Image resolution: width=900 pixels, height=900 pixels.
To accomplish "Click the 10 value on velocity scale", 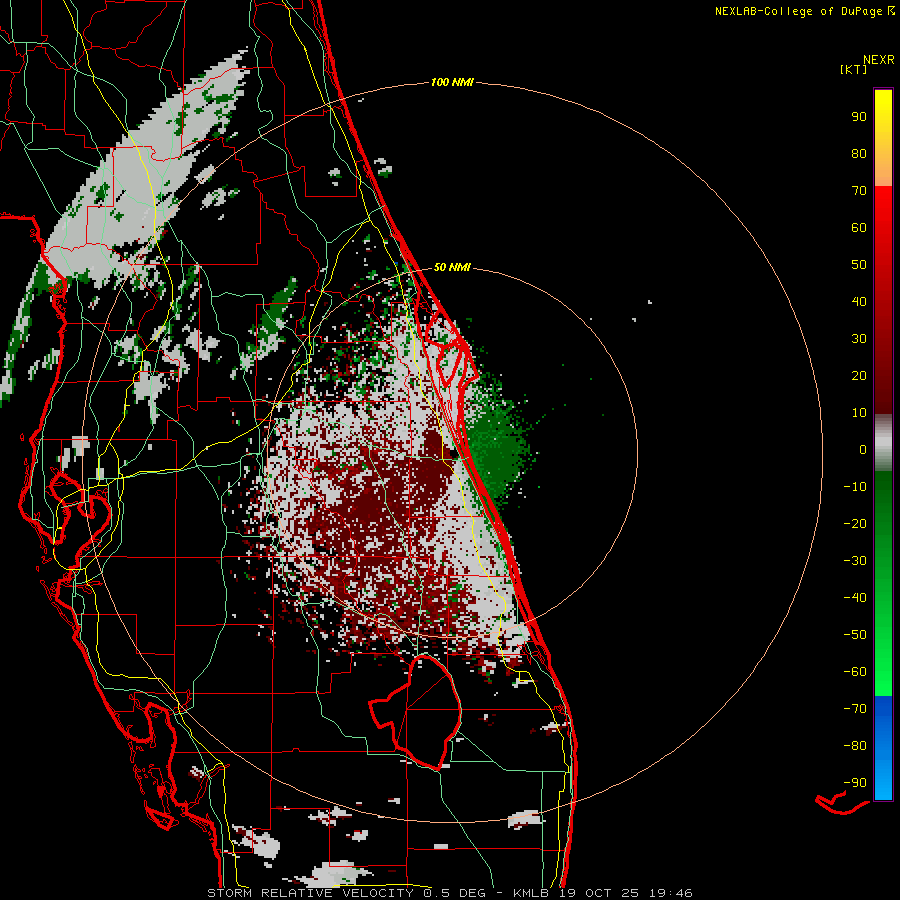I will pyautogui.click(x=859, y=413).
